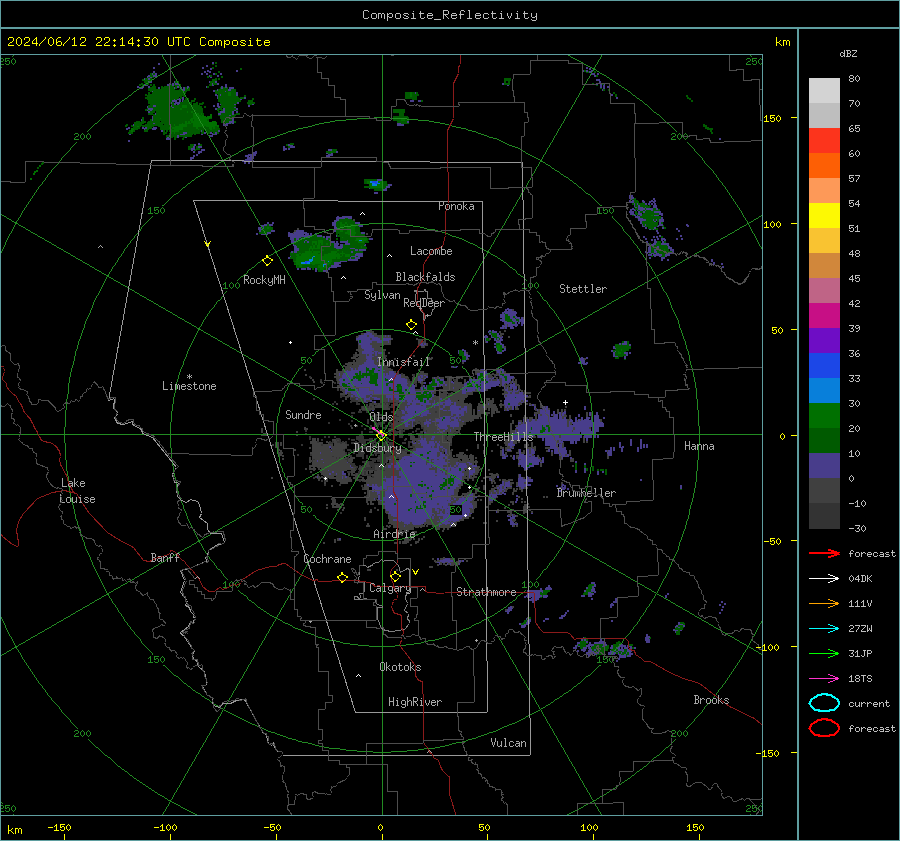Click the Sundre city label
Image resolution: width=900 pixels, height=841 pixels.
303,415
